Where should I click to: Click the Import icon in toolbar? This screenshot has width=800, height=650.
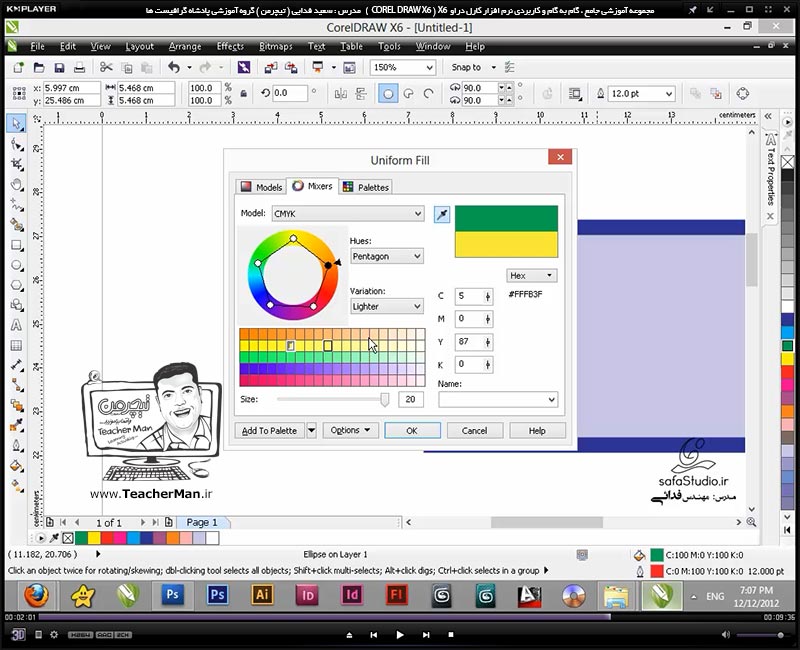271,67
